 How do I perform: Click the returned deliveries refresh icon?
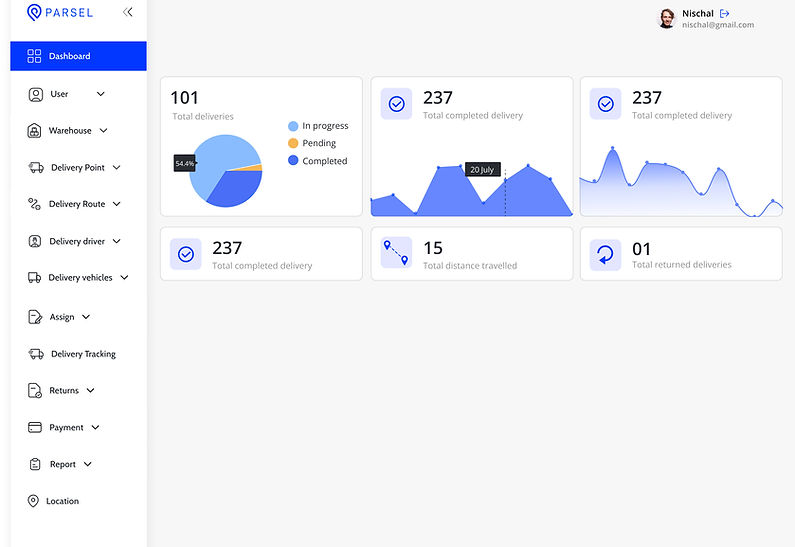click(605, 254)
